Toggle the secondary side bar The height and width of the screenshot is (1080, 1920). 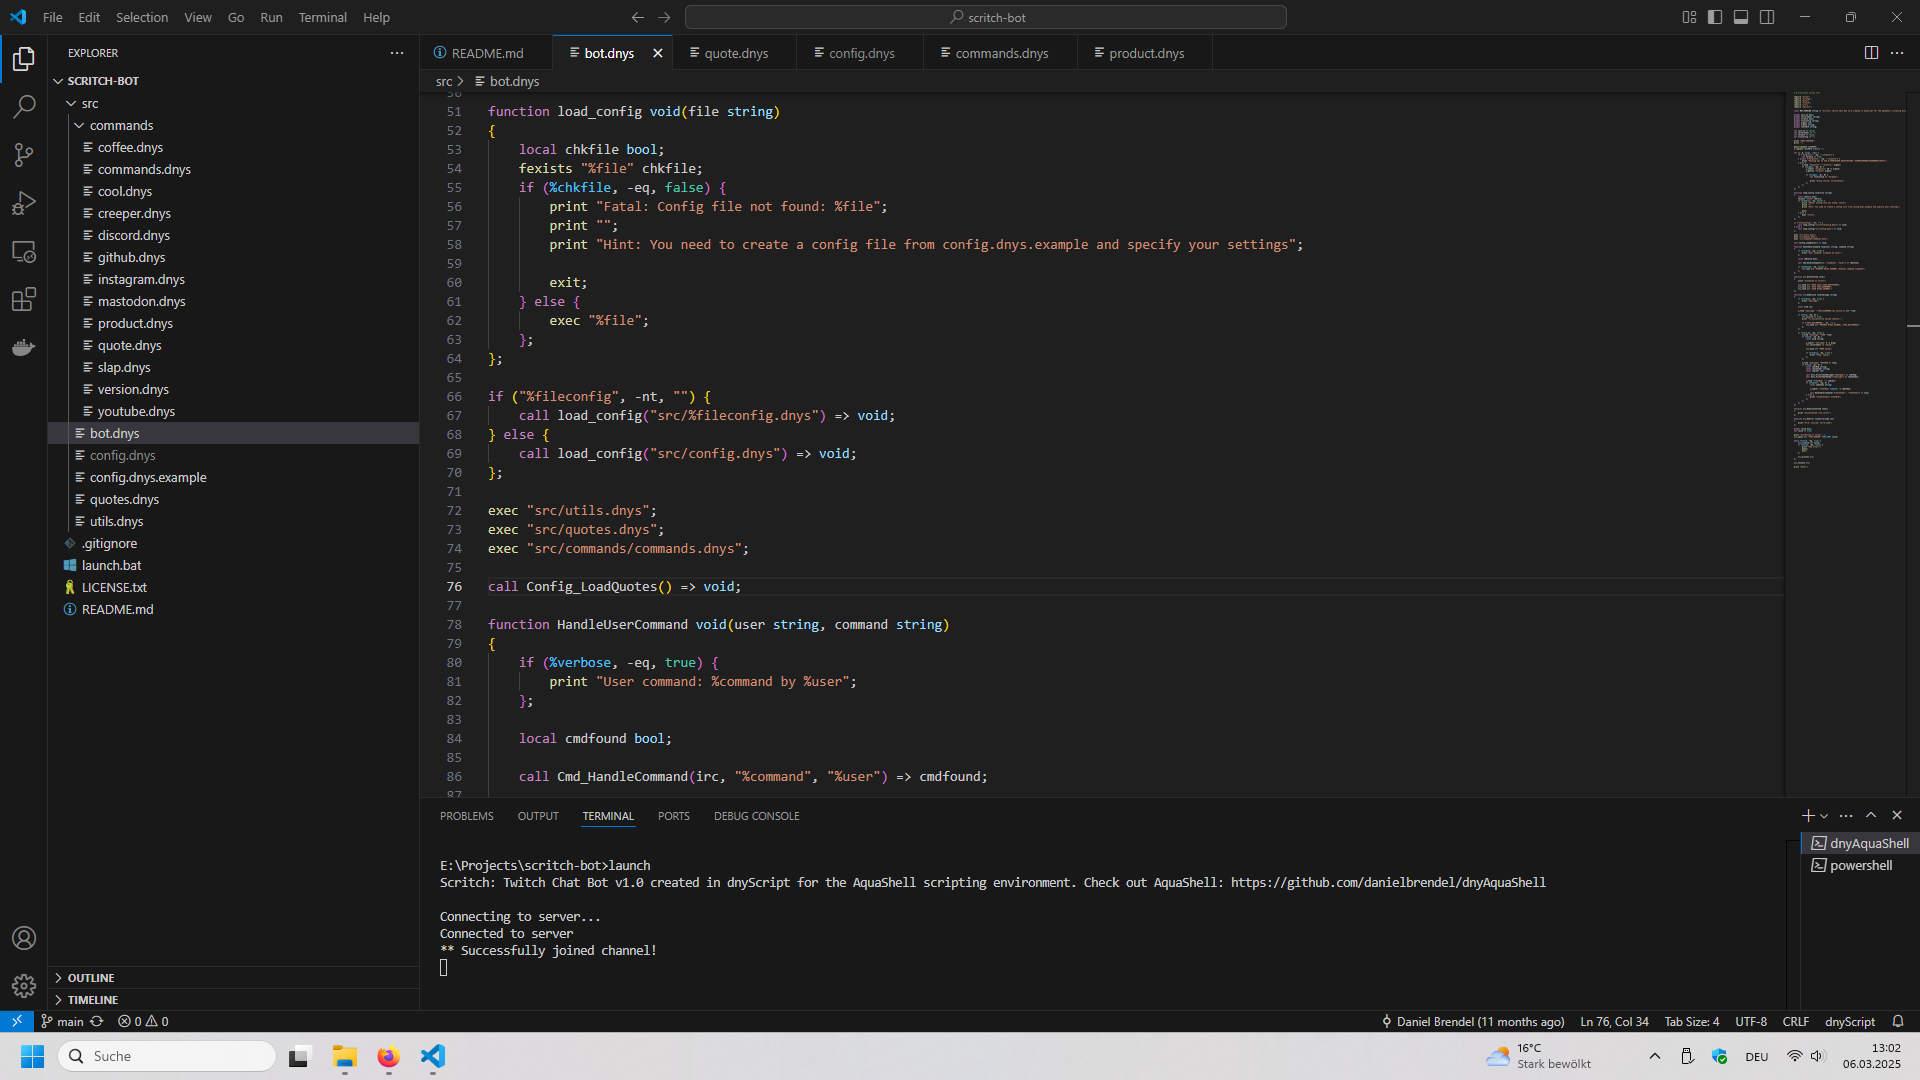1767,17
